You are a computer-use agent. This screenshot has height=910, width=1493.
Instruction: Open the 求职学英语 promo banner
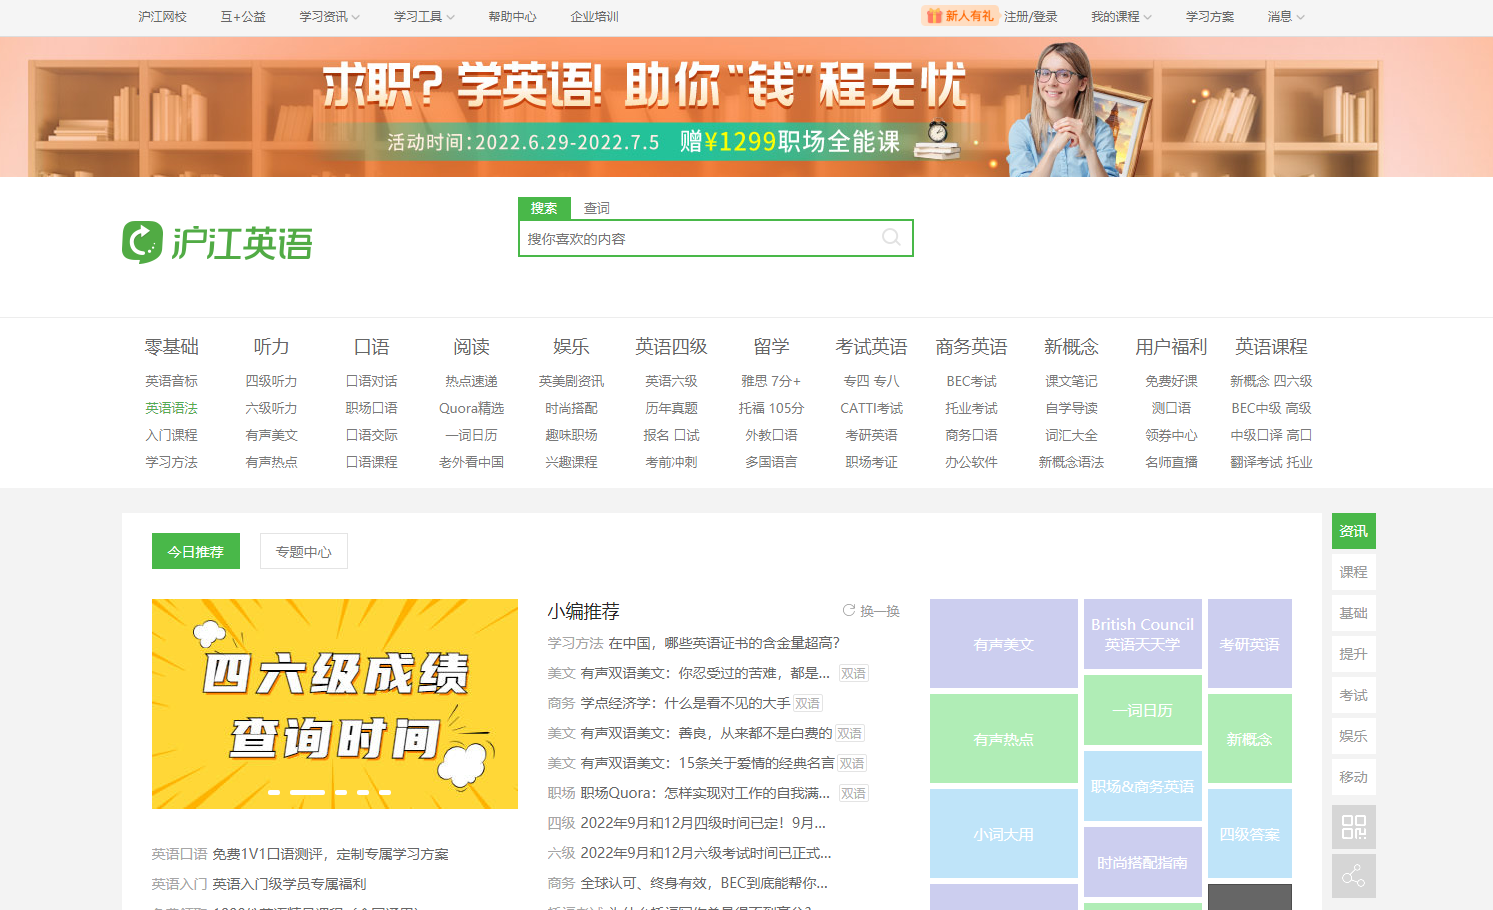tap(746, 108)
